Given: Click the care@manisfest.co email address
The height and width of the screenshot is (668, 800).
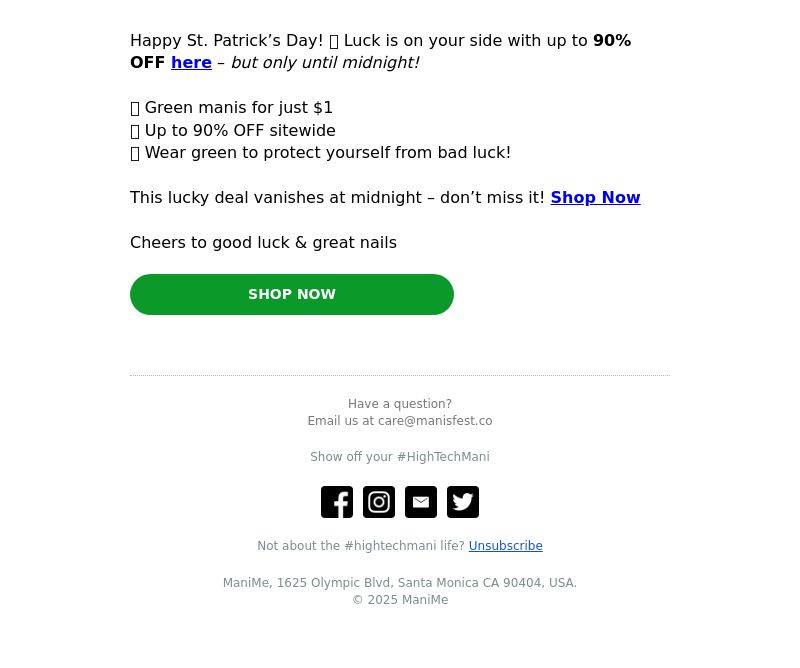Looking at the screenshot, I should pyautogui.click(x=435, y=421).
